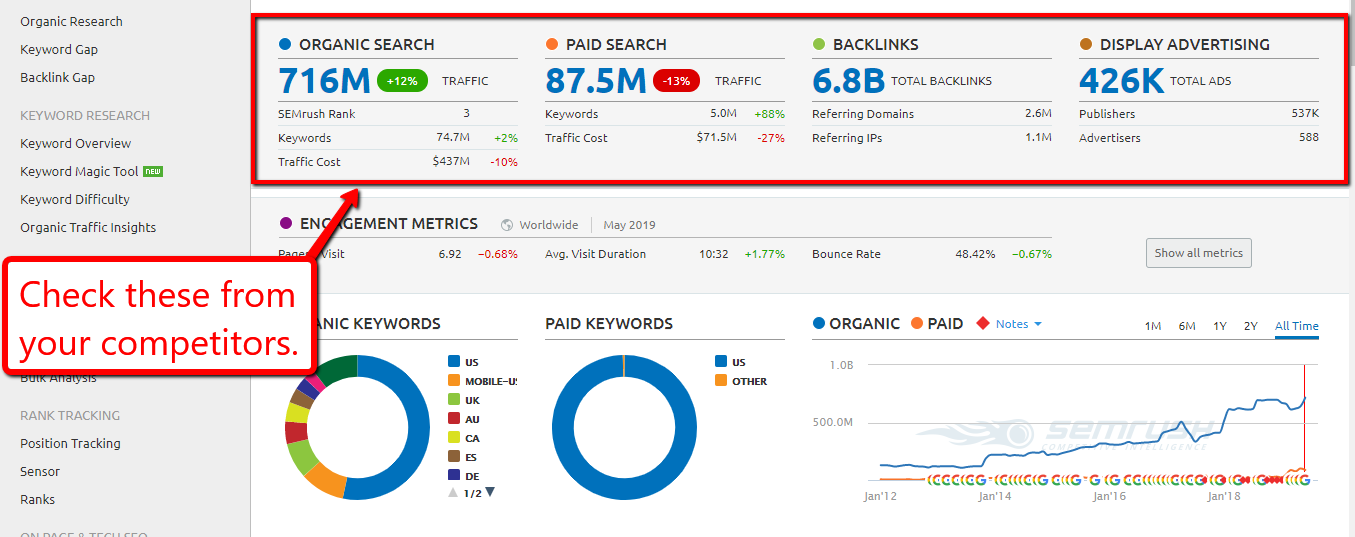
Task: Toggle the ORGANIC chart series
Action: click(x=857, y=324)
